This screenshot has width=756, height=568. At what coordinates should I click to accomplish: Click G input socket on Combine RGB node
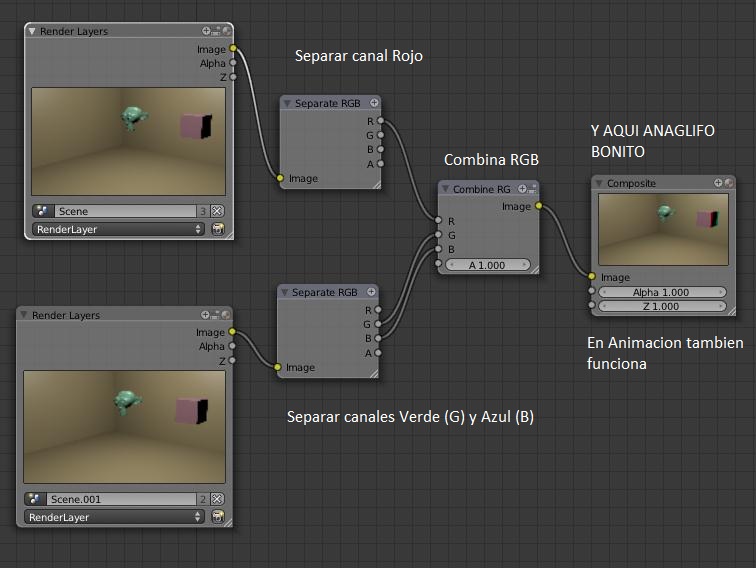(438, 235)
